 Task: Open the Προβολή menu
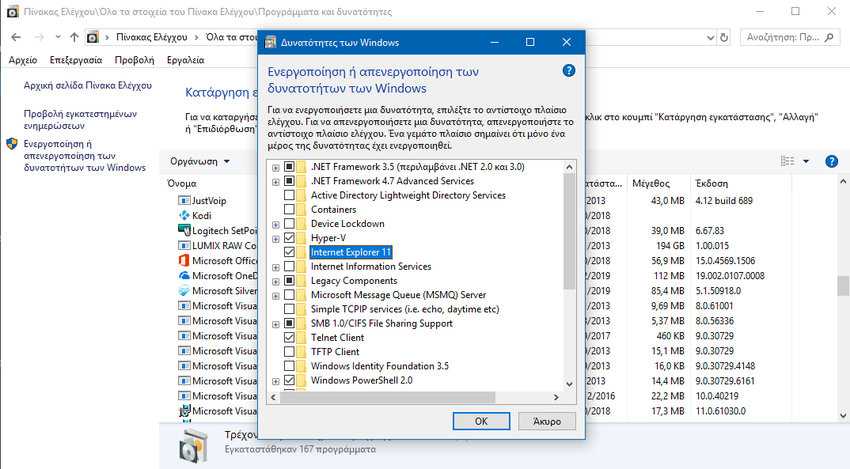[x=134, y=60]
